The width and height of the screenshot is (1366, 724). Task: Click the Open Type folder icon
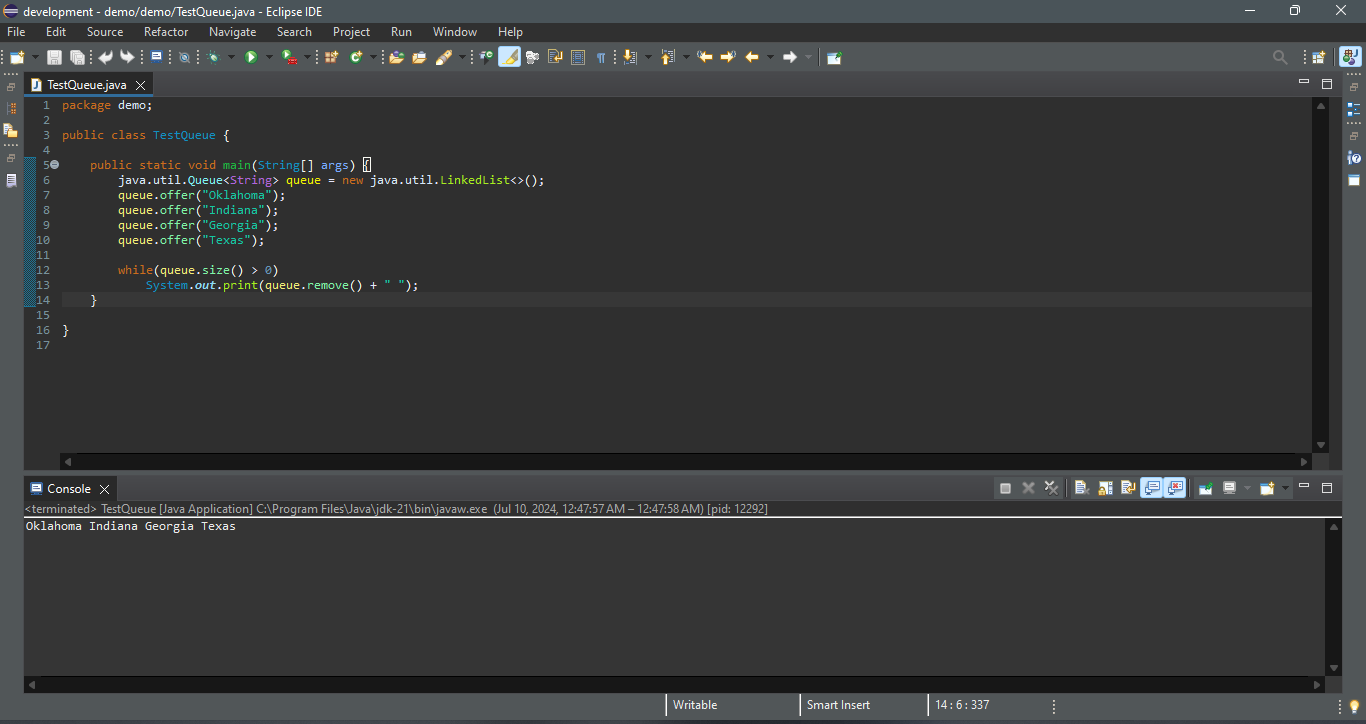pos(396,58)
